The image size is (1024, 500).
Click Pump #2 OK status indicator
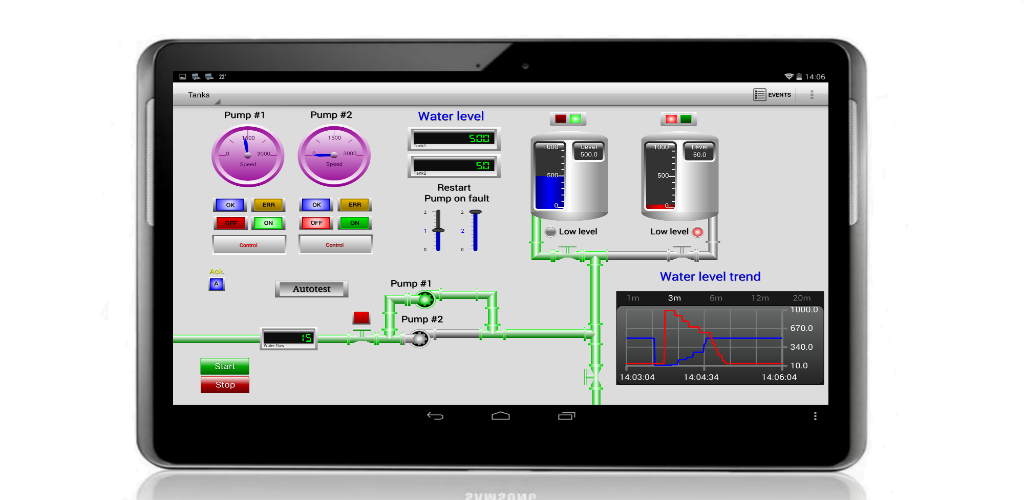(x=316, y=205)
